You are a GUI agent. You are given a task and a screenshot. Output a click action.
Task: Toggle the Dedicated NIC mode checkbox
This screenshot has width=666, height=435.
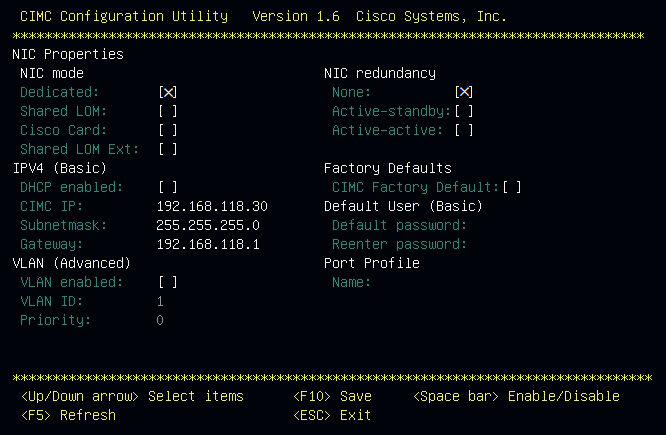tap(168, 92)
